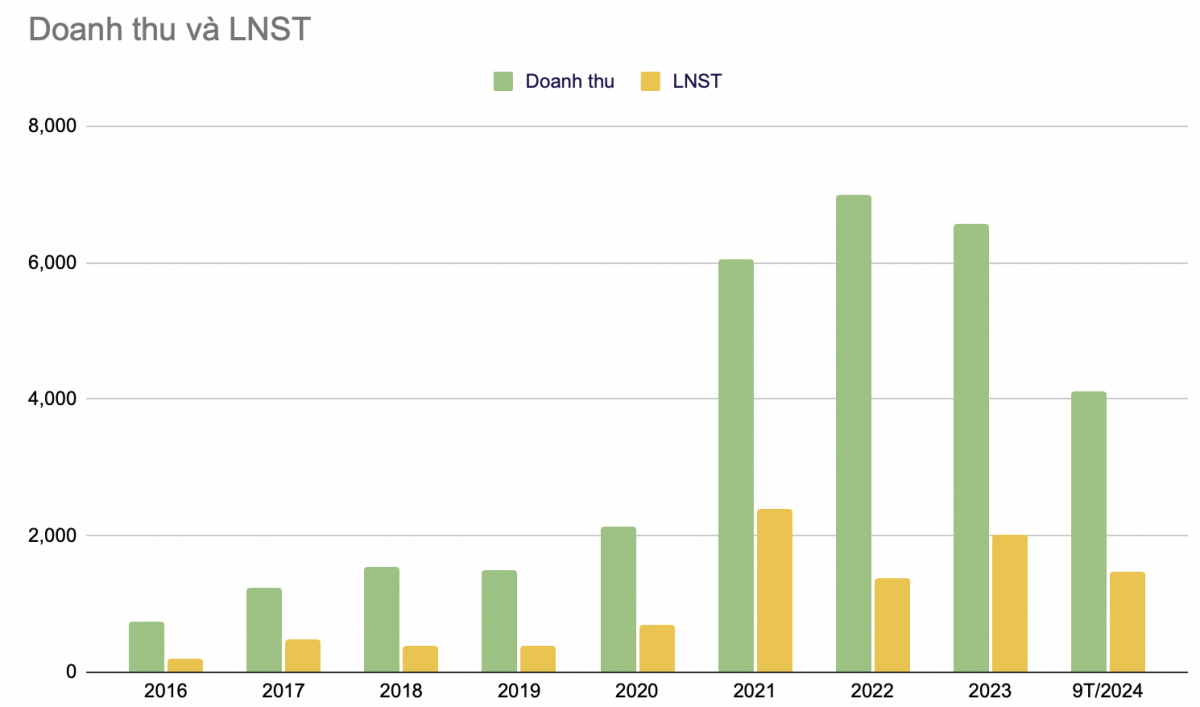Select the yellow 2019 LNST bar
This screenshot has width=1200, height=707.
pyautogui.click(x=538, y=659)
